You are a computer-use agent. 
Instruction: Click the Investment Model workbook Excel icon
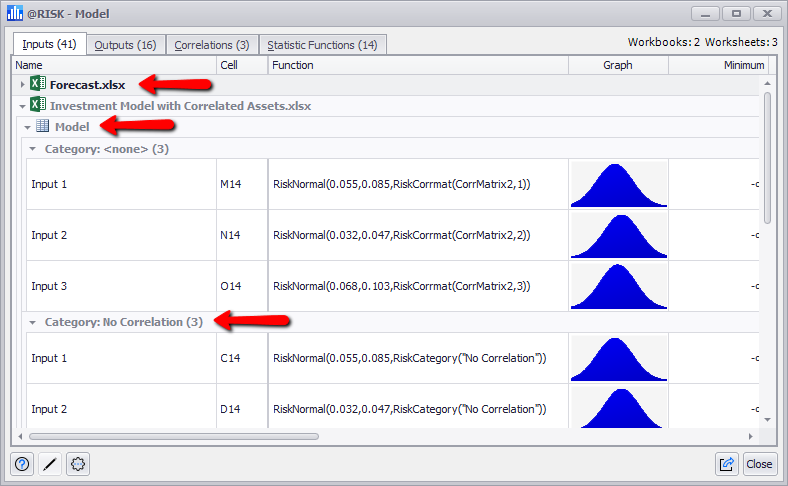point(38,105)
